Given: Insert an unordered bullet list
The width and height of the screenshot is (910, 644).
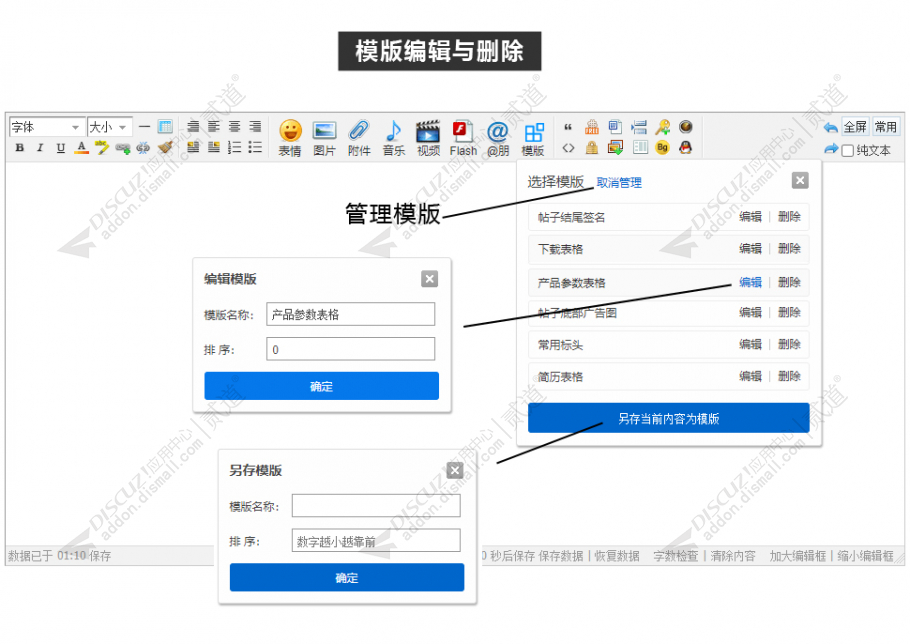Looking at the screenshot, I should (x=255, y=147).
